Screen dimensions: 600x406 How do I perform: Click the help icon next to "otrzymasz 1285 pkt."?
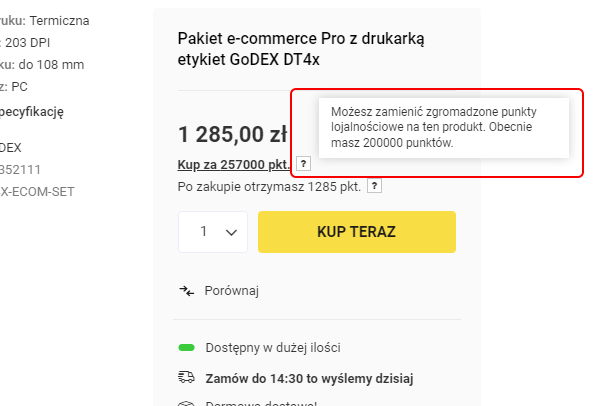pos(374,186)
